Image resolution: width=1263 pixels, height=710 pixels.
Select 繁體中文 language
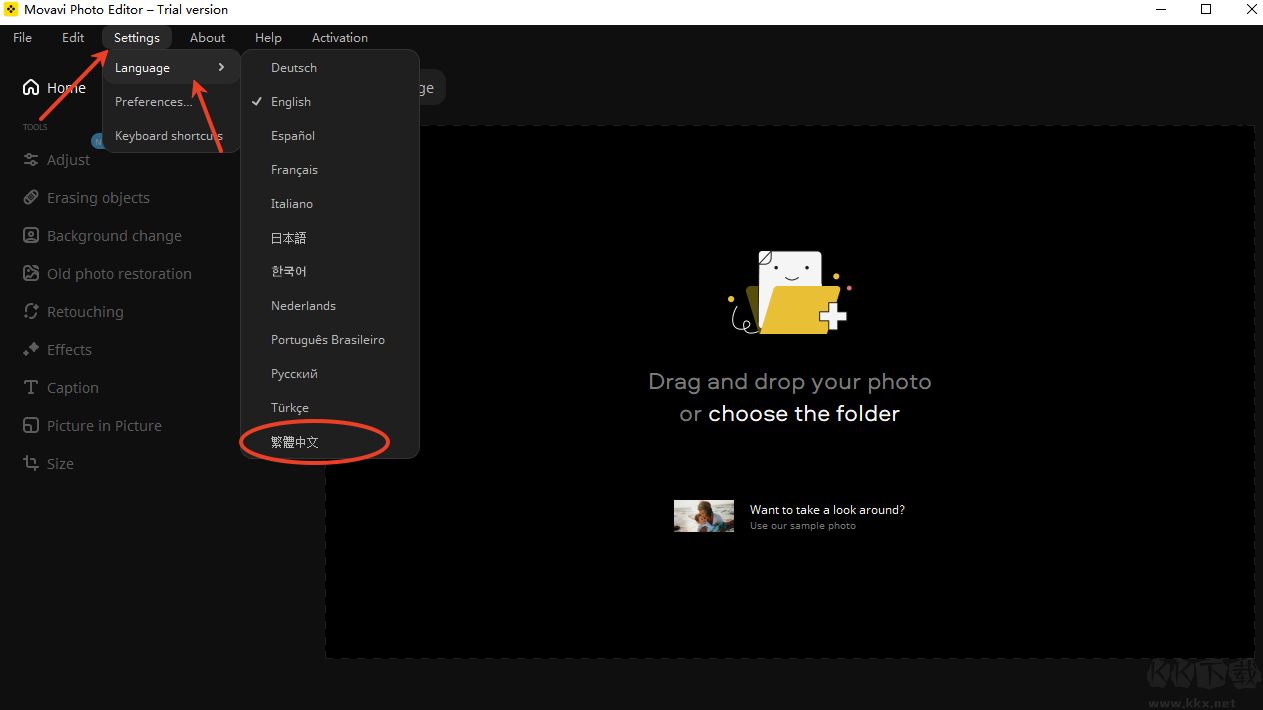(330, 442)
